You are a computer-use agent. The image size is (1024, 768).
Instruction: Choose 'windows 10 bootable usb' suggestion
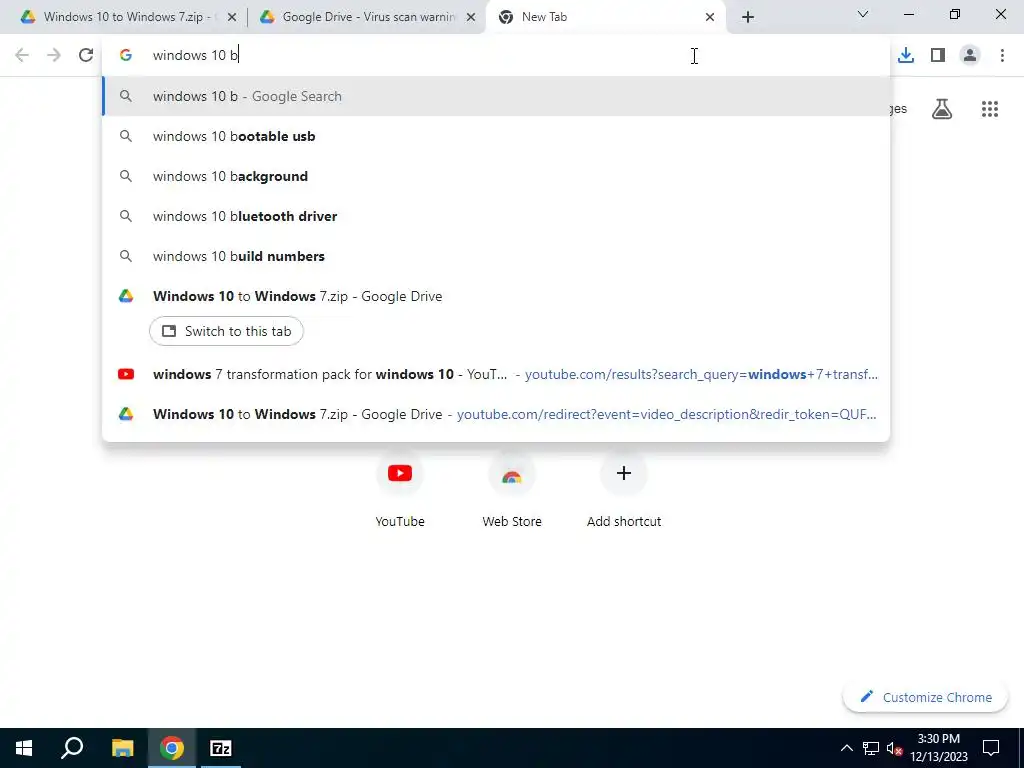[496, 136]
